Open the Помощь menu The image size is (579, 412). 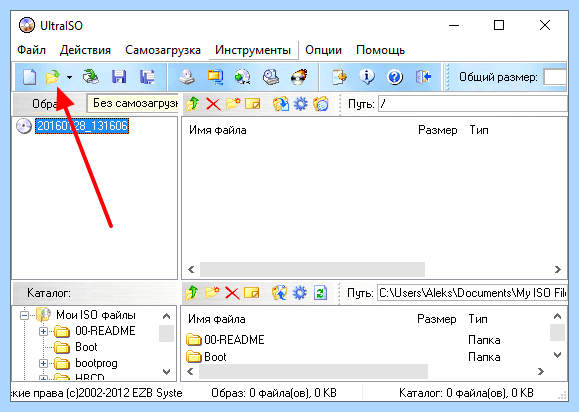(380, 50)
